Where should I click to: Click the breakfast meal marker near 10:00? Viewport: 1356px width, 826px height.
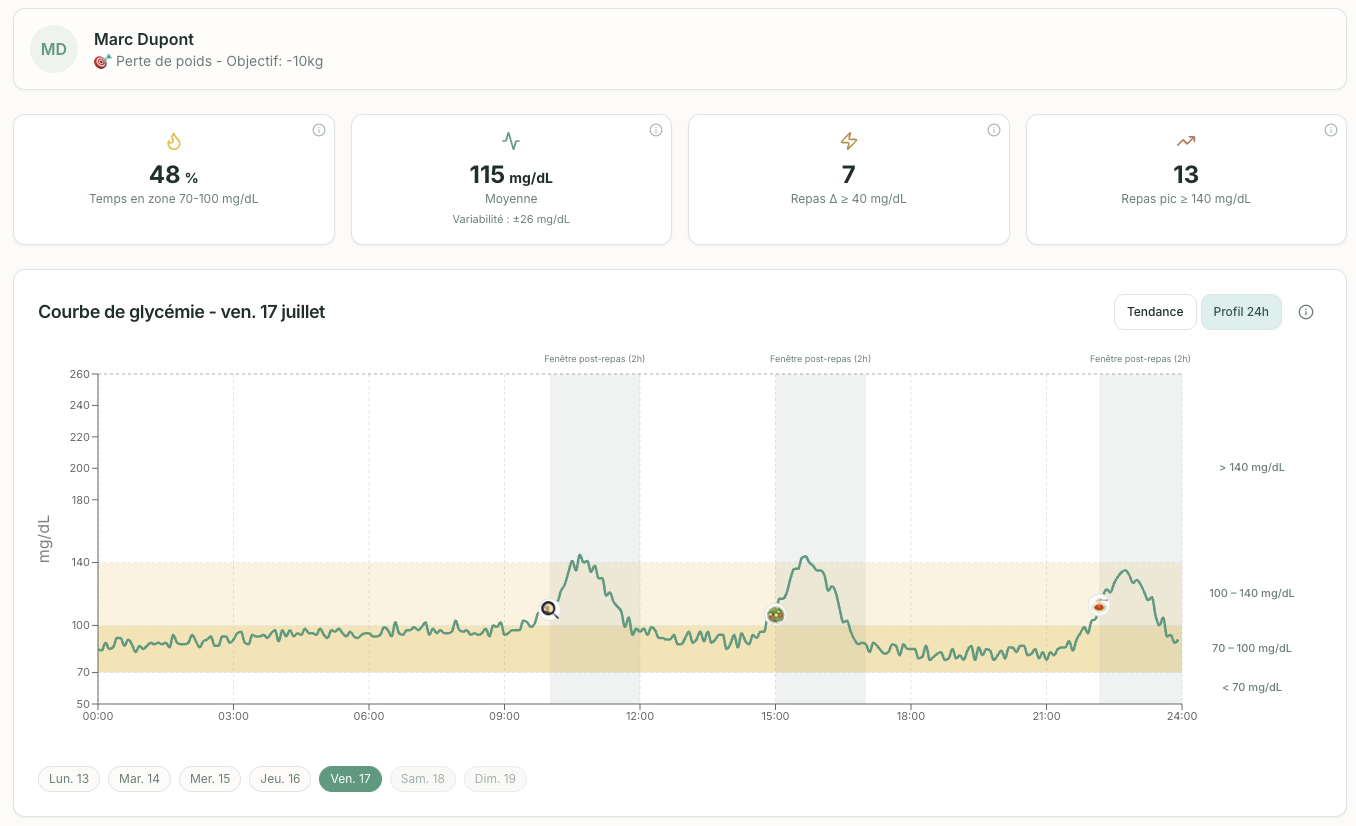click(549, 608)
